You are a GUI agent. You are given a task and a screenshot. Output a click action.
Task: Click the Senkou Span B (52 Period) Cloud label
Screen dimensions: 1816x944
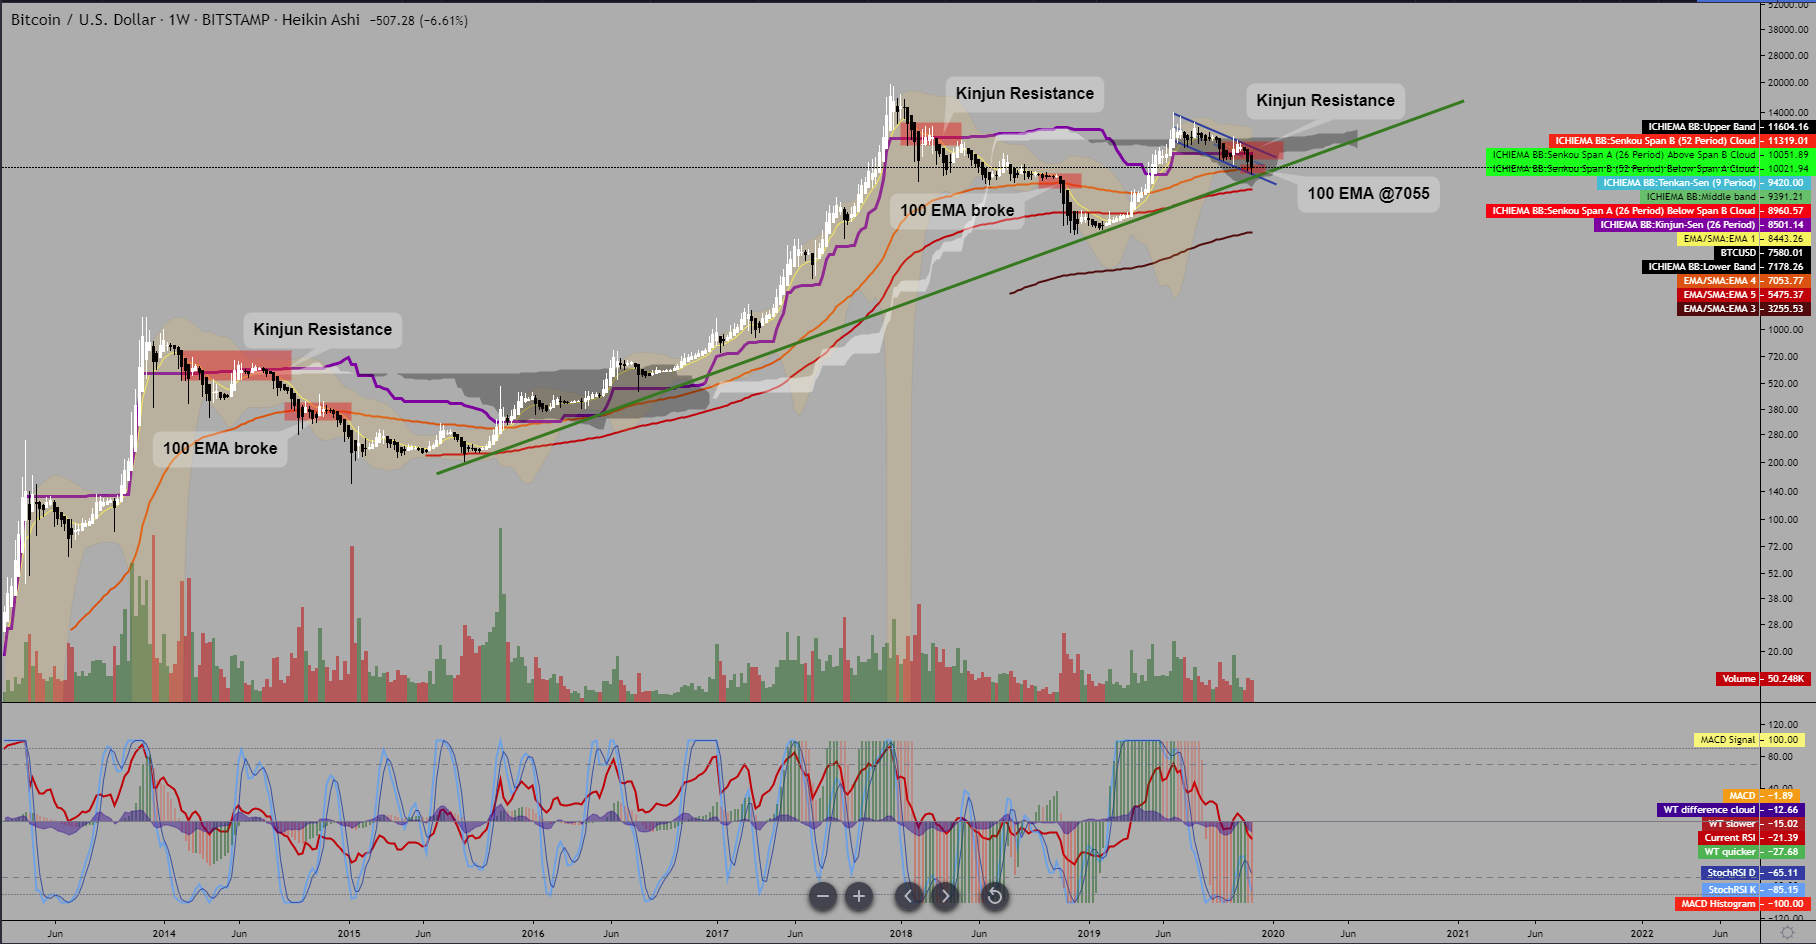[x=1680, y=141]
